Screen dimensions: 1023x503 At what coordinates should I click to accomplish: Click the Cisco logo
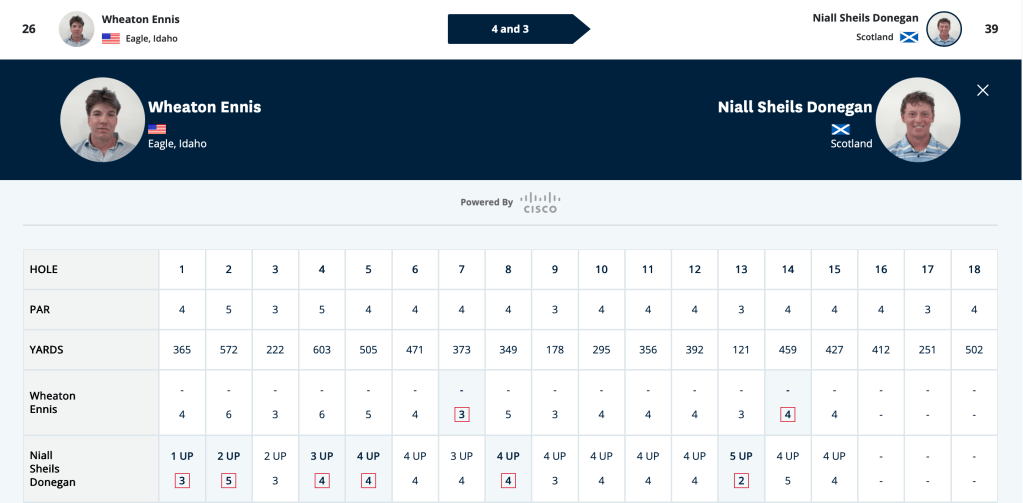[x=540, y=202]
